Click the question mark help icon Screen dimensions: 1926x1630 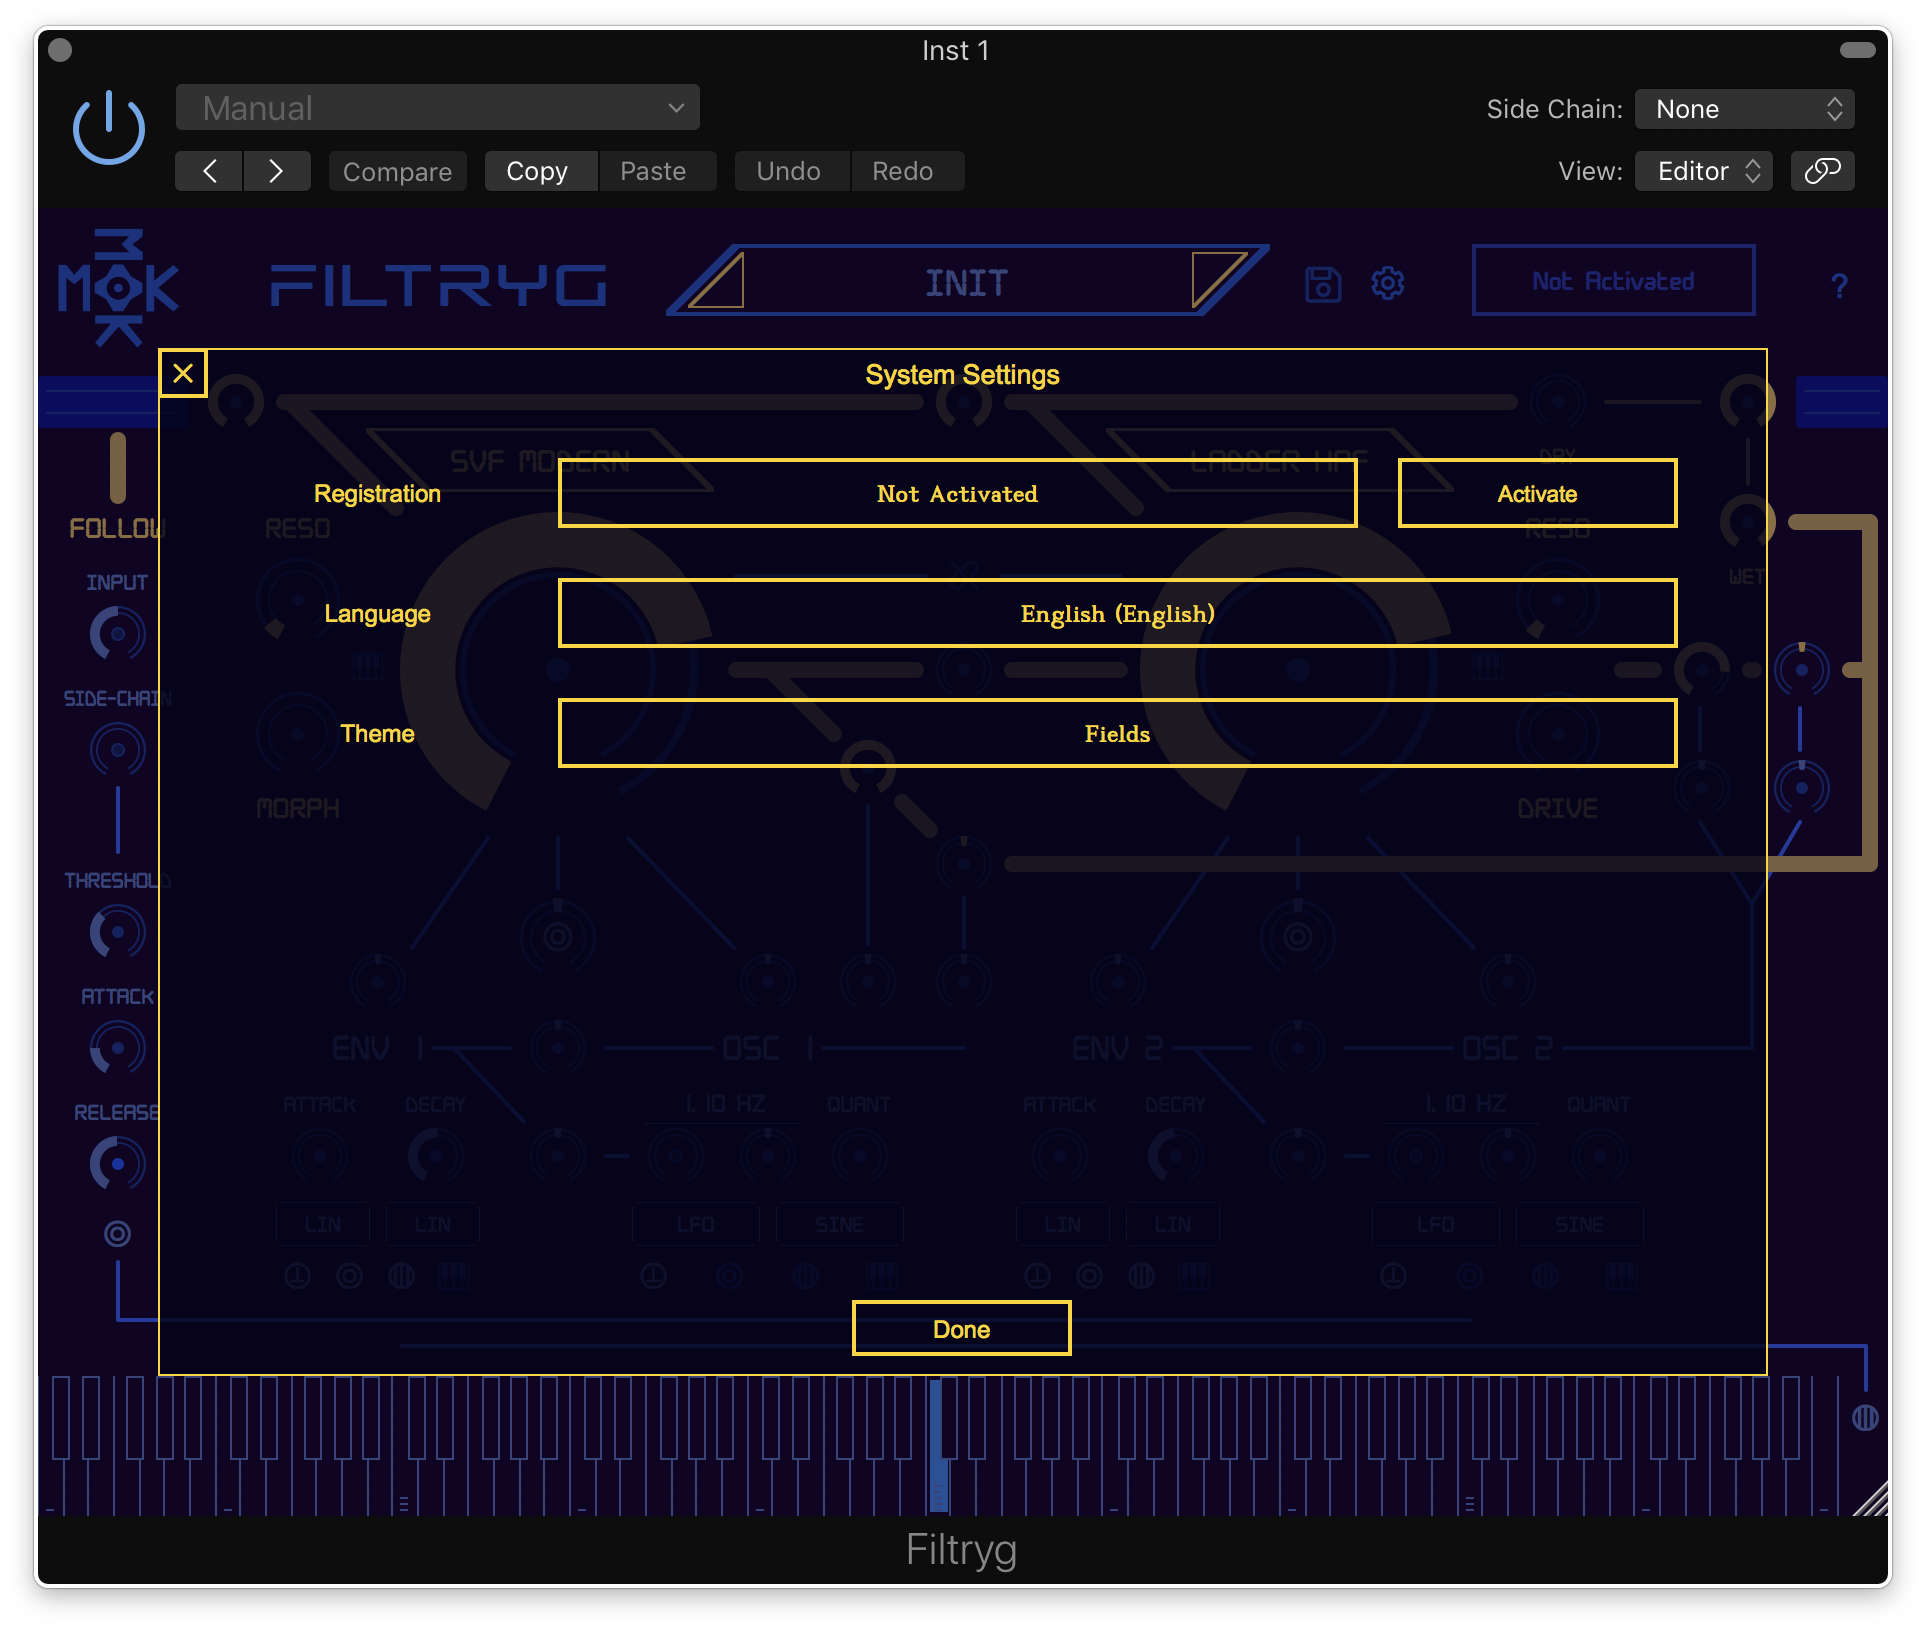click(1838, 286)
